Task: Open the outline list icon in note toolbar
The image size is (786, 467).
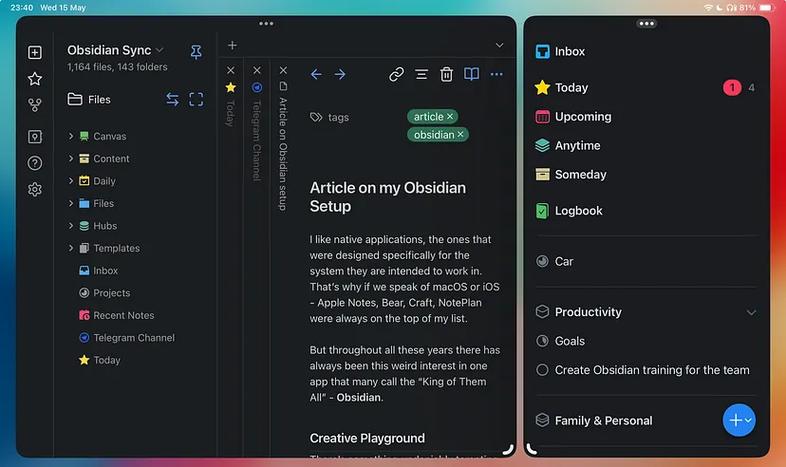Action: (x=422, y=74)
